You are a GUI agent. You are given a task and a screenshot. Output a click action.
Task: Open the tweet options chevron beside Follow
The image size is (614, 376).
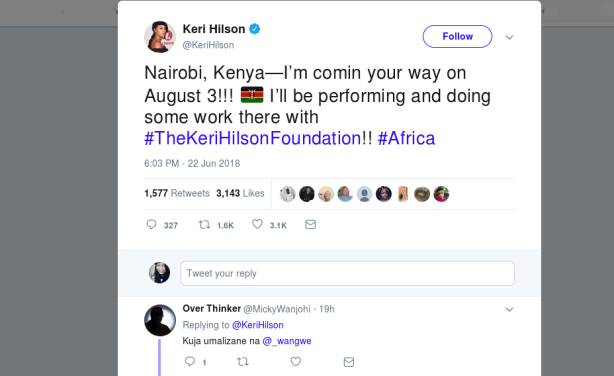(x=509, y=37)
